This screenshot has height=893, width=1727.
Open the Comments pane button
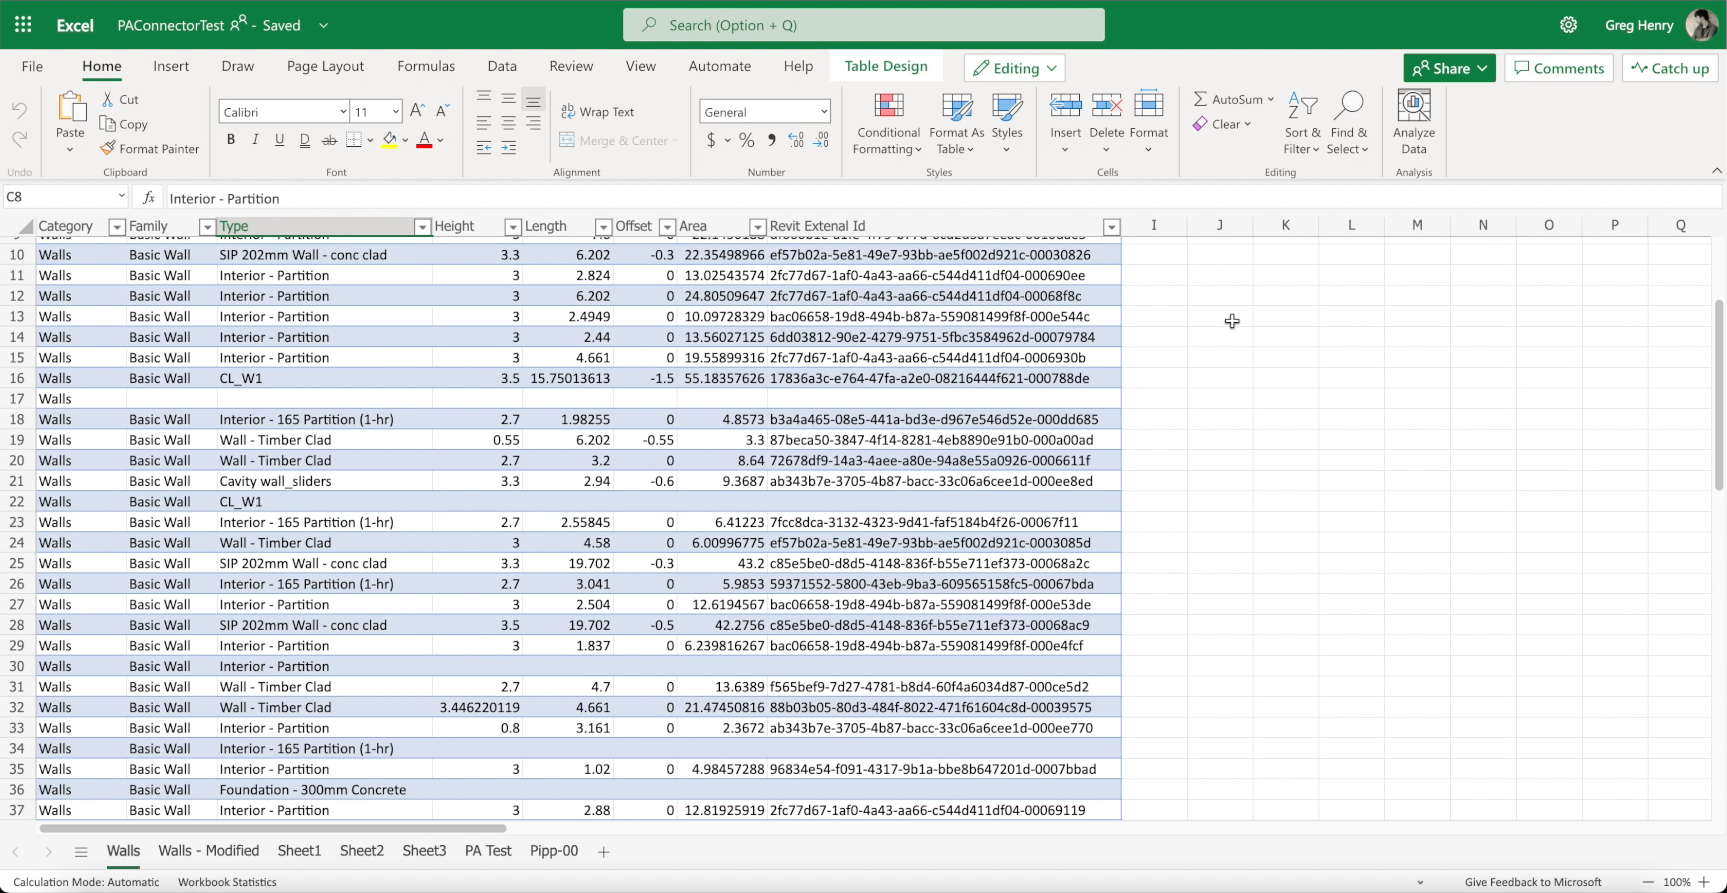click(1558, 68)
